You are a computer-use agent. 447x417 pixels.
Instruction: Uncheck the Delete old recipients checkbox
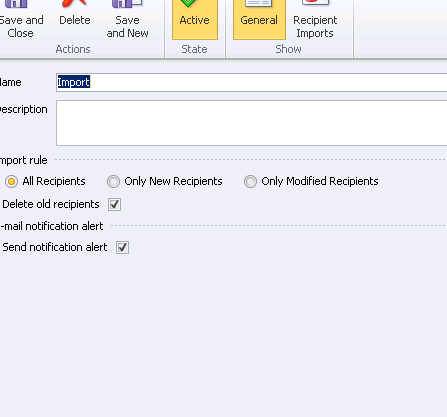coord(114,204)
